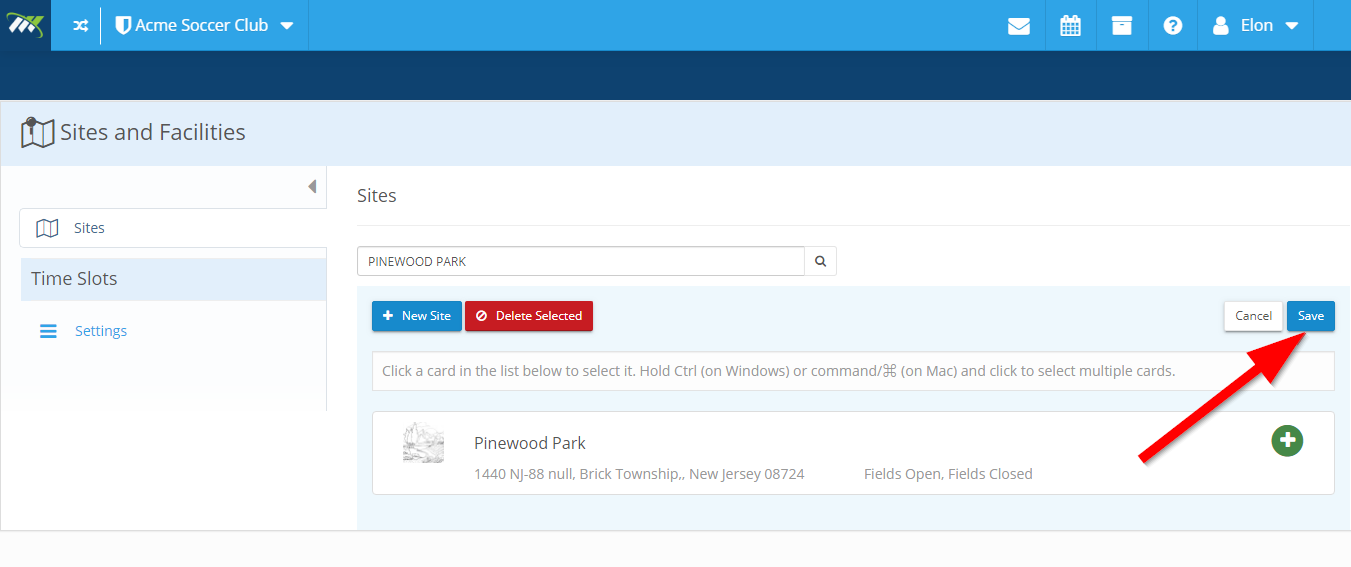Open the Acme Soccer Club dropdown

click(x=204, y=25)
